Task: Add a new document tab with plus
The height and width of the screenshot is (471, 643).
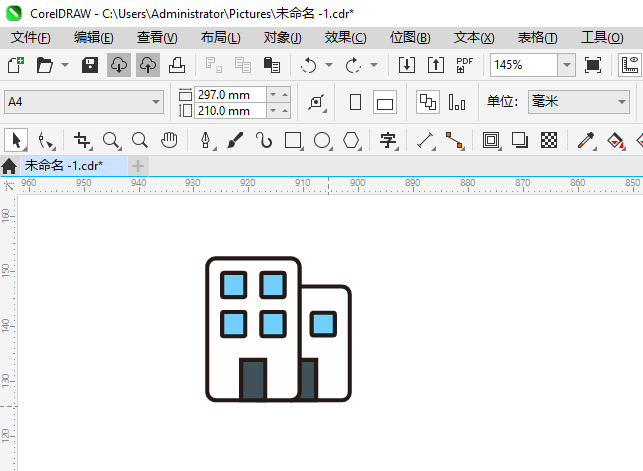Action: click(x=138, y=166)
